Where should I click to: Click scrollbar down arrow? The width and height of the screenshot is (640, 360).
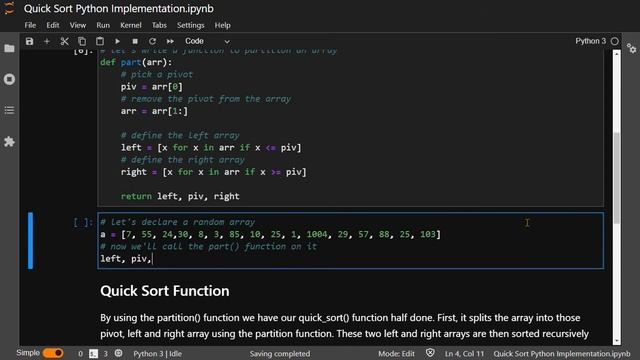click(x=617, y=341)
